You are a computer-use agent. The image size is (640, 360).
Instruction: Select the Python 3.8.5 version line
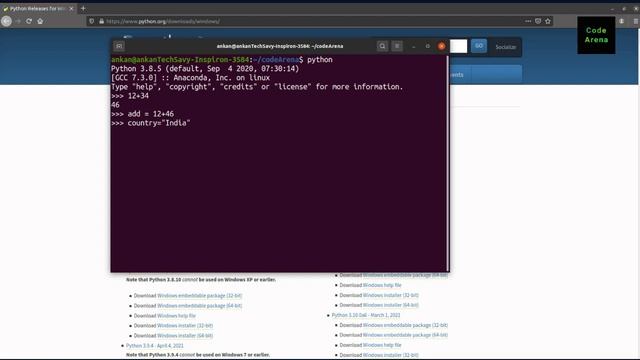pos(205,69)
